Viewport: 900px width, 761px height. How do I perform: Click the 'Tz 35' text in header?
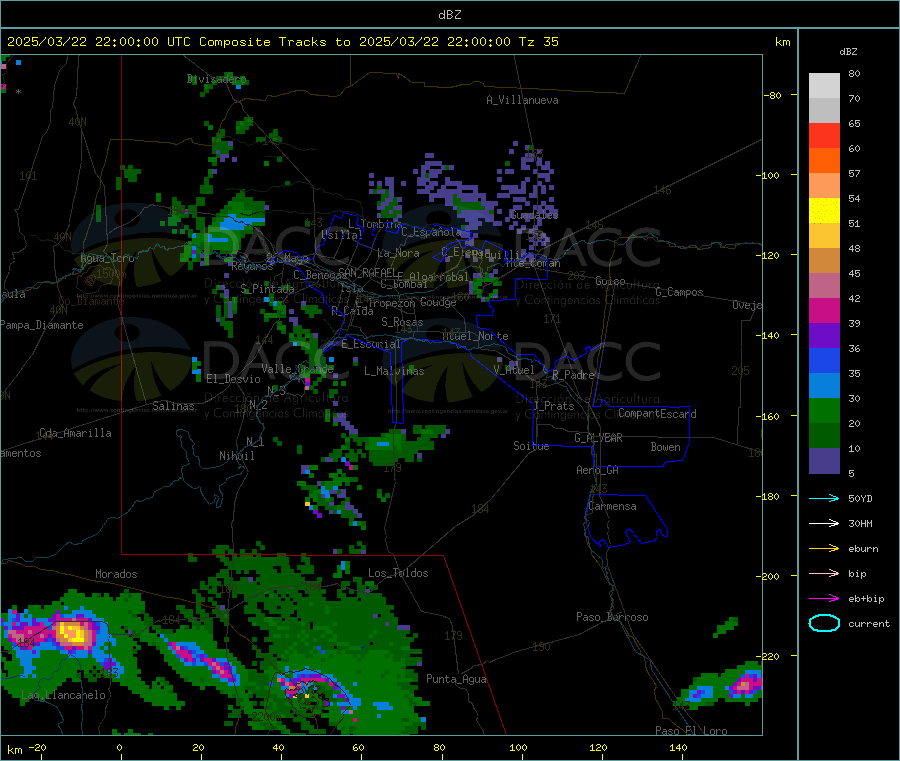coord(538,42)
